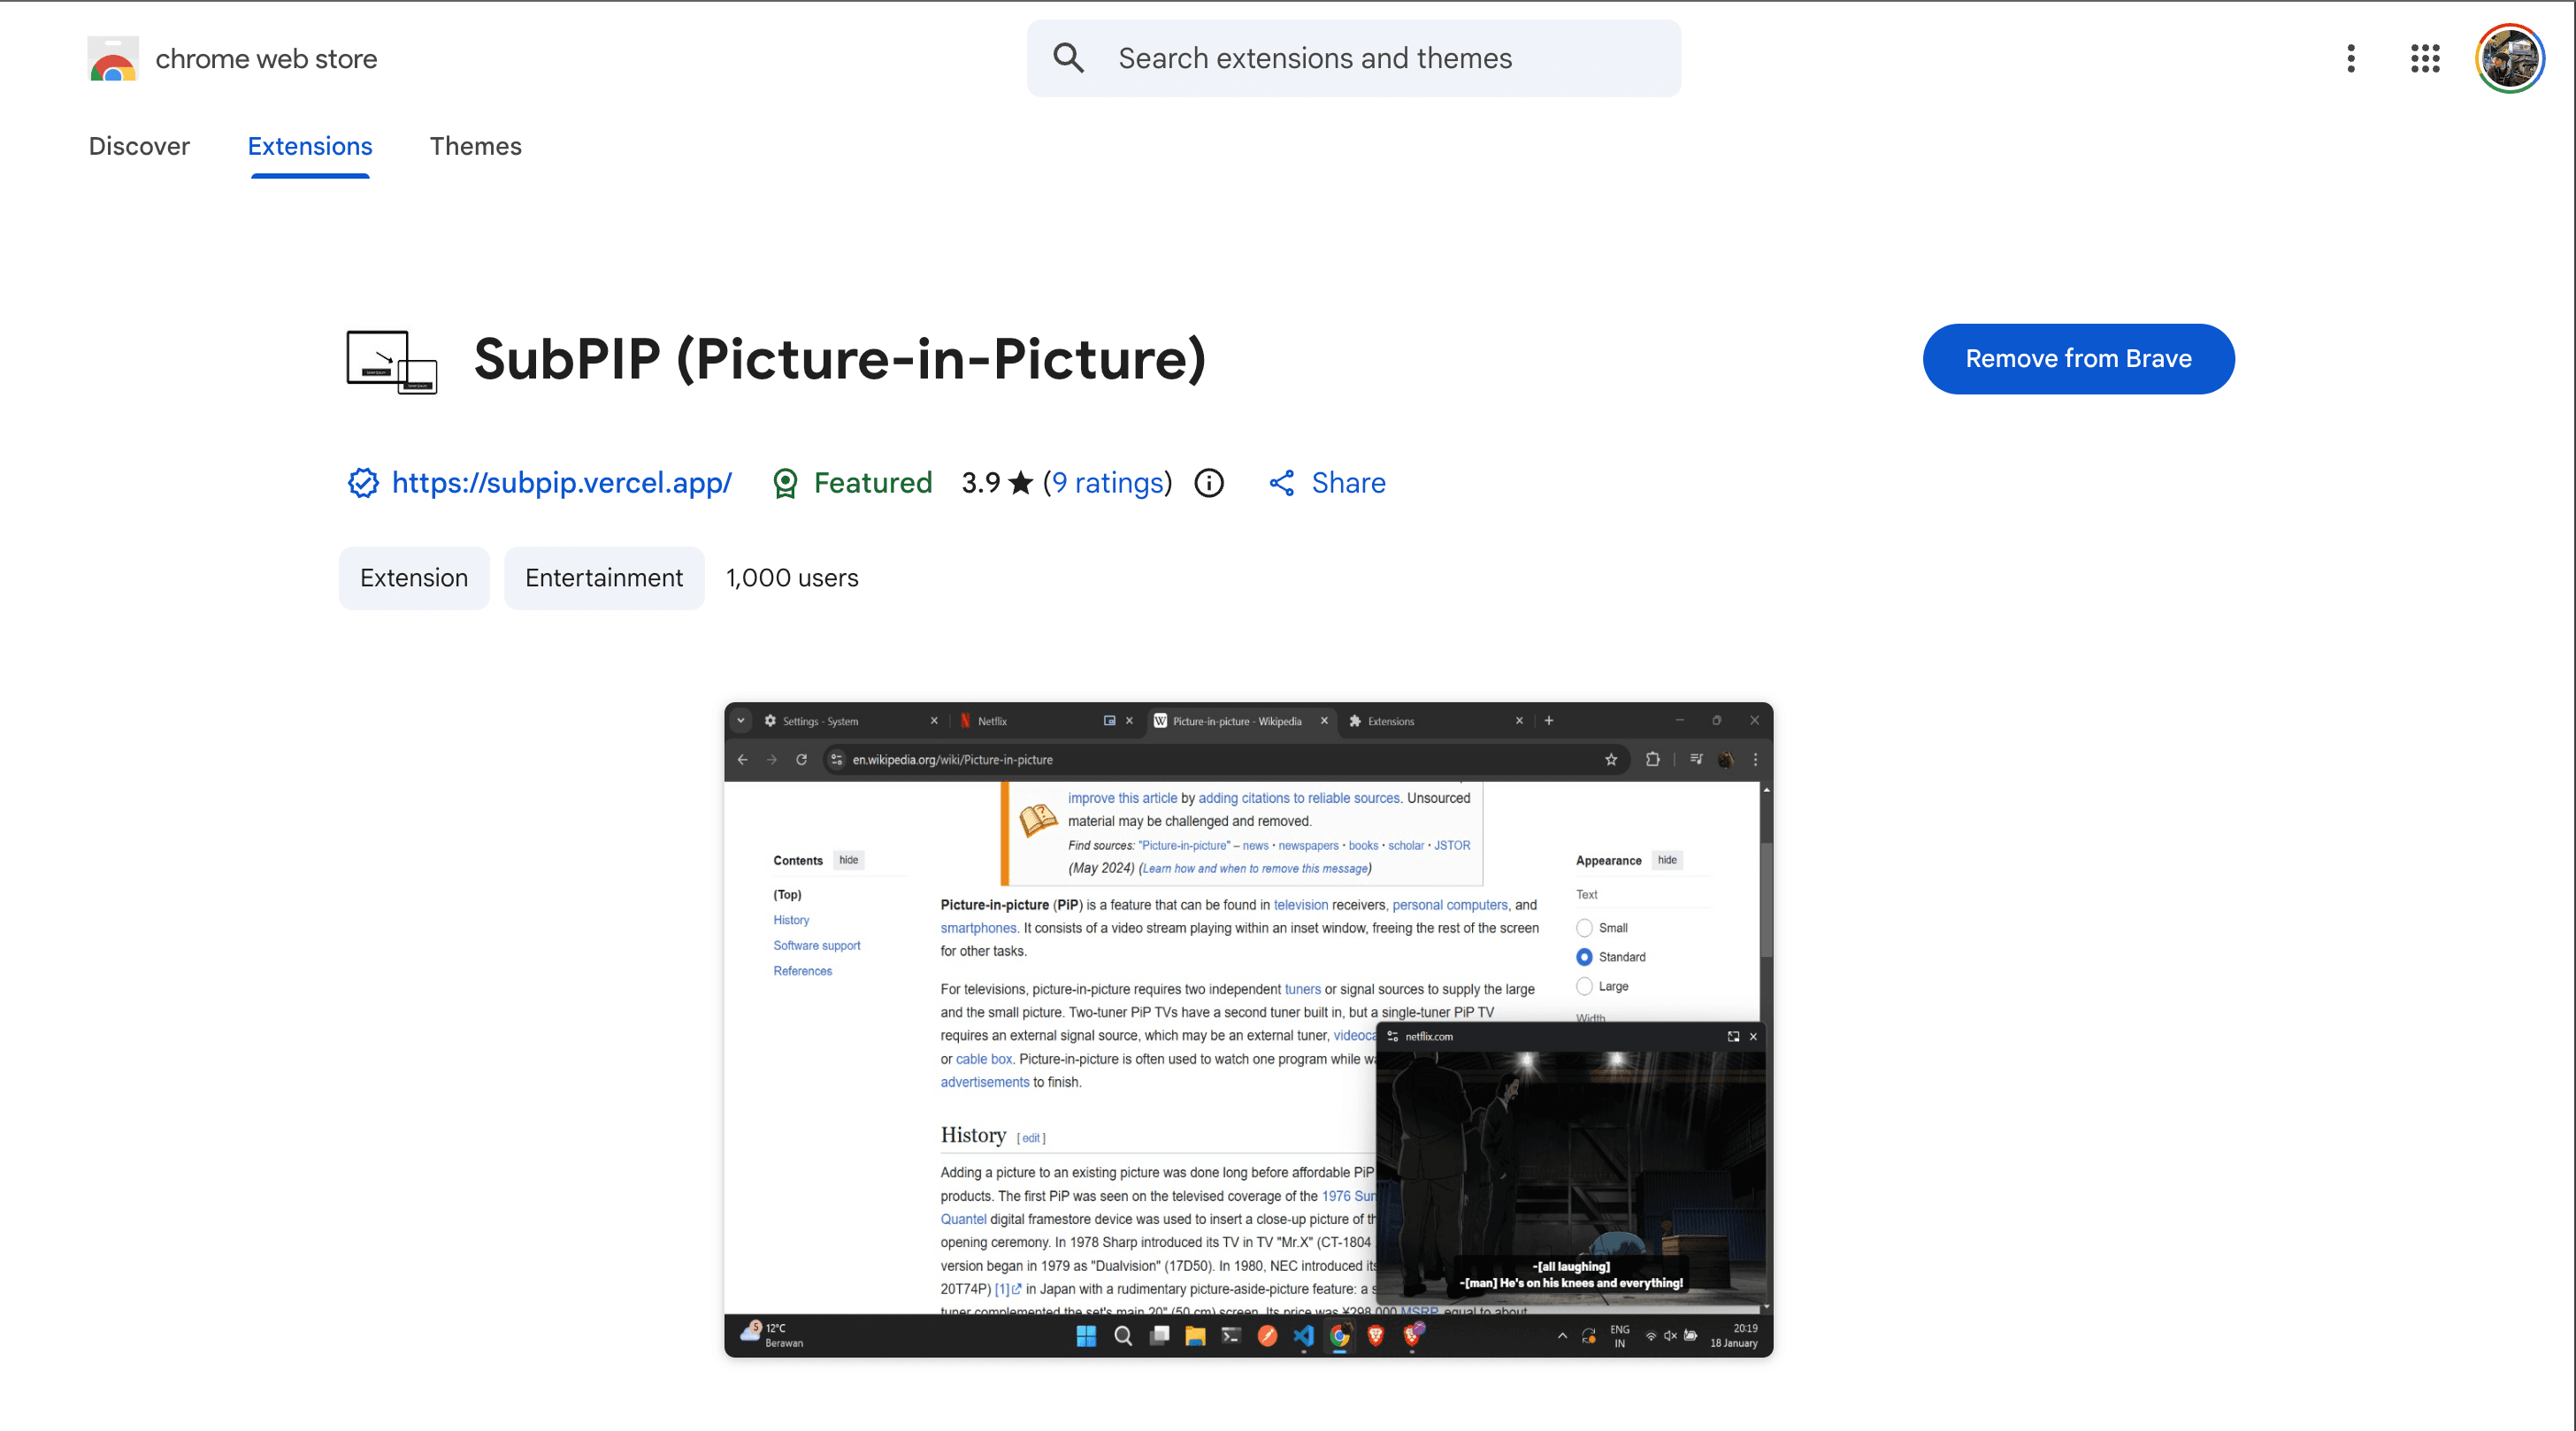The image size is (2576, 1431).
Task: Click the SubPIP extension logo
Action: 391,361
